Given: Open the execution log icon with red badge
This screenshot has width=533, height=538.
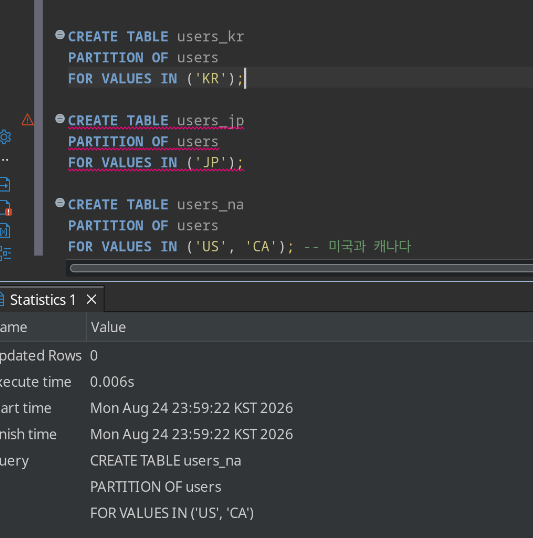Looking at the screenshot, I should pos(5,208).
